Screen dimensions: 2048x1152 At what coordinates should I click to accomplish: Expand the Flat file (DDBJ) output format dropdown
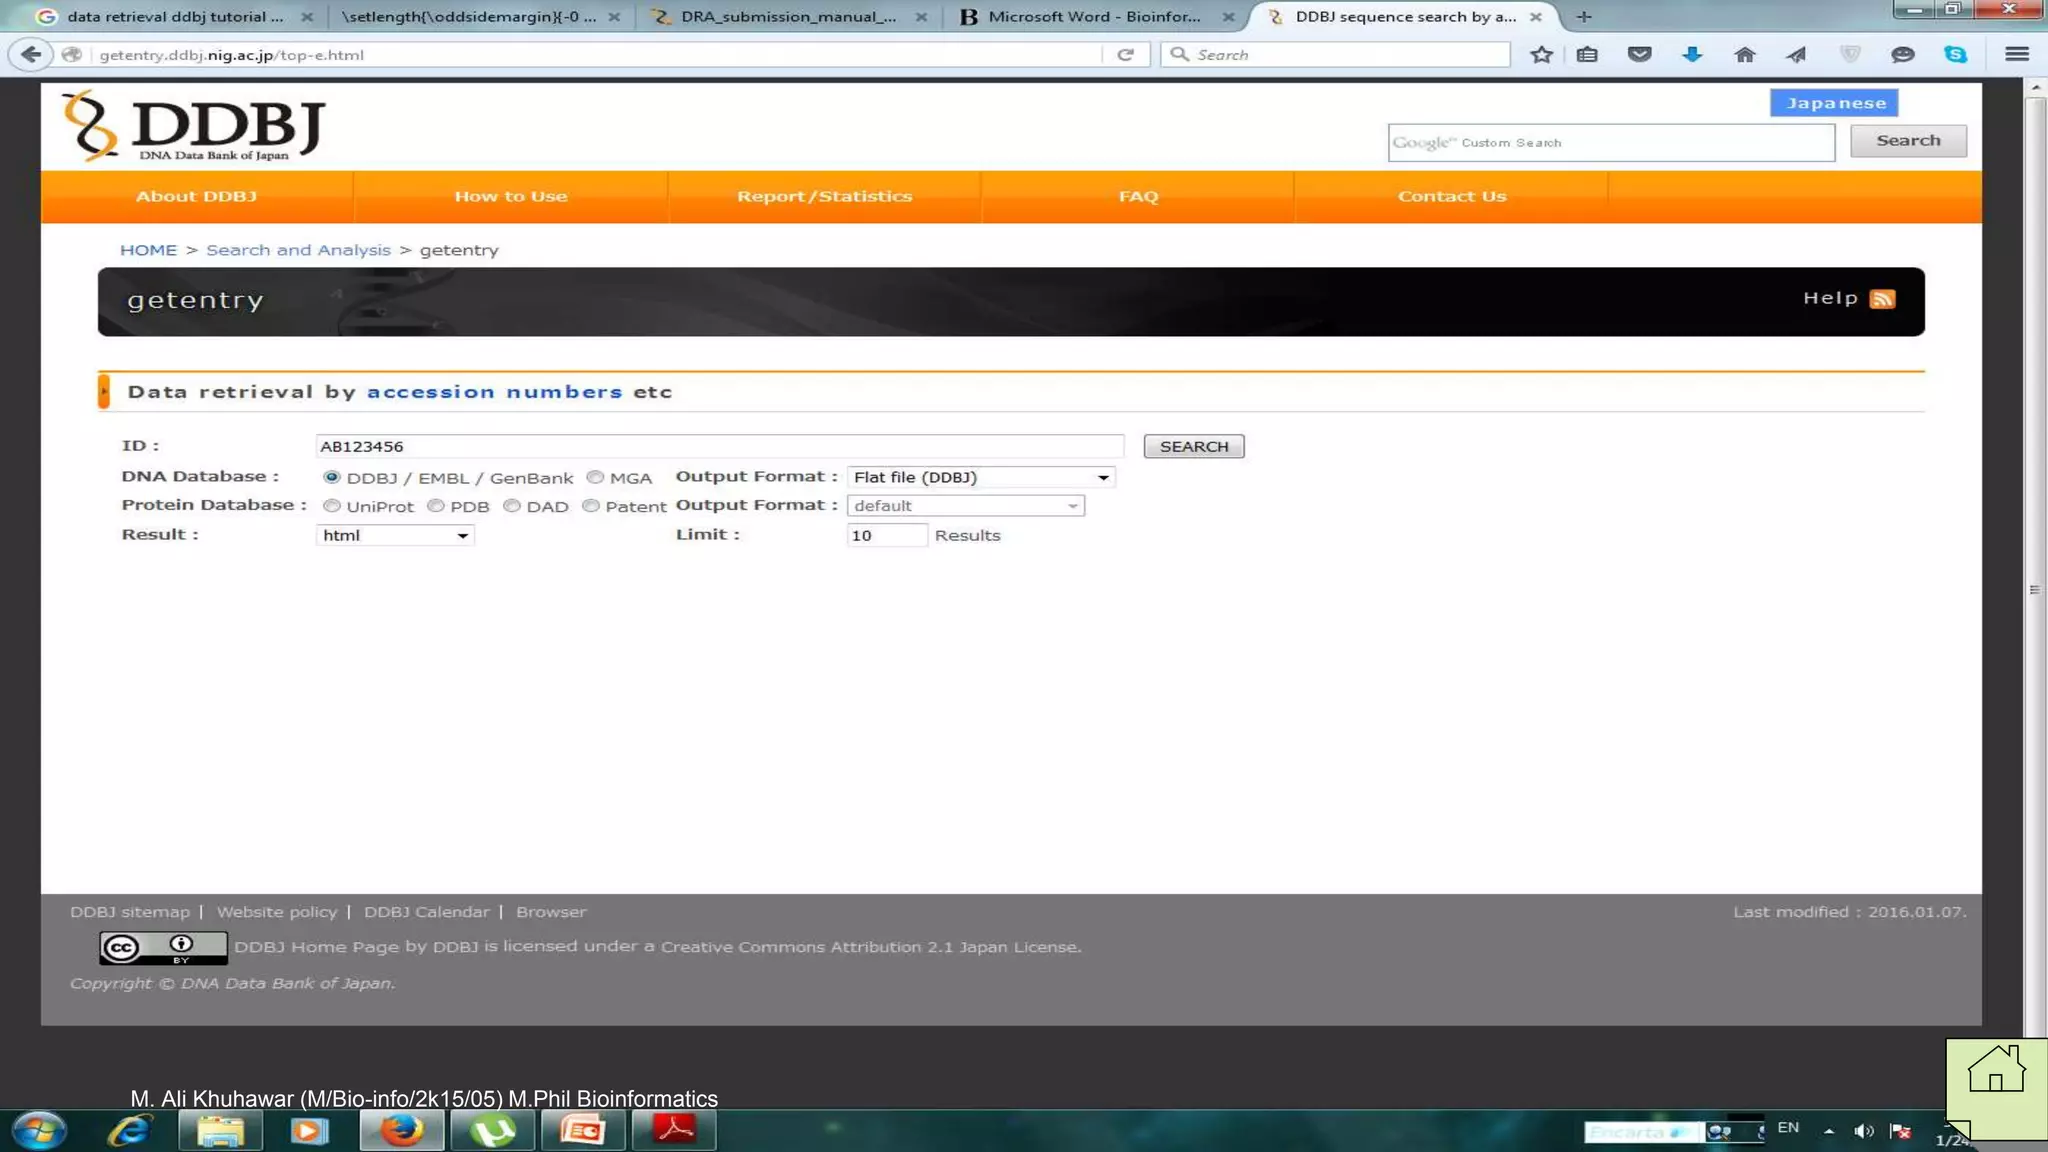(981, 477)
